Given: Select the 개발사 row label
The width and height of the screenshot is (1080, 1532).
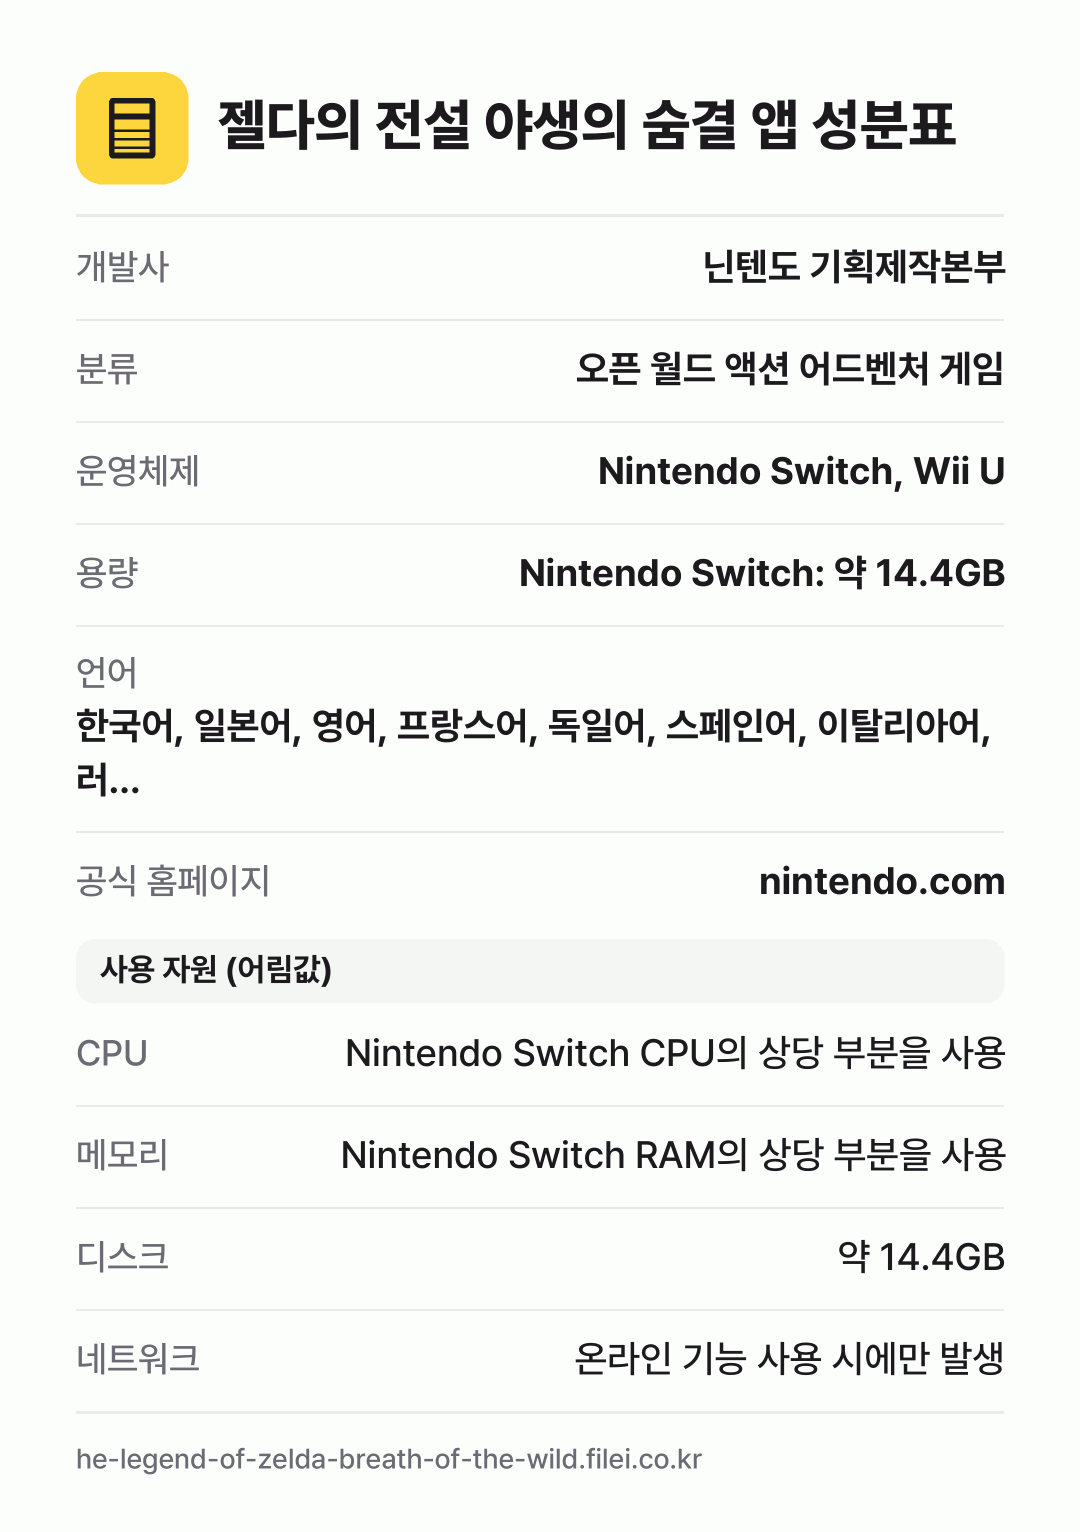Looking at the screenshot, I should (123, 267).
